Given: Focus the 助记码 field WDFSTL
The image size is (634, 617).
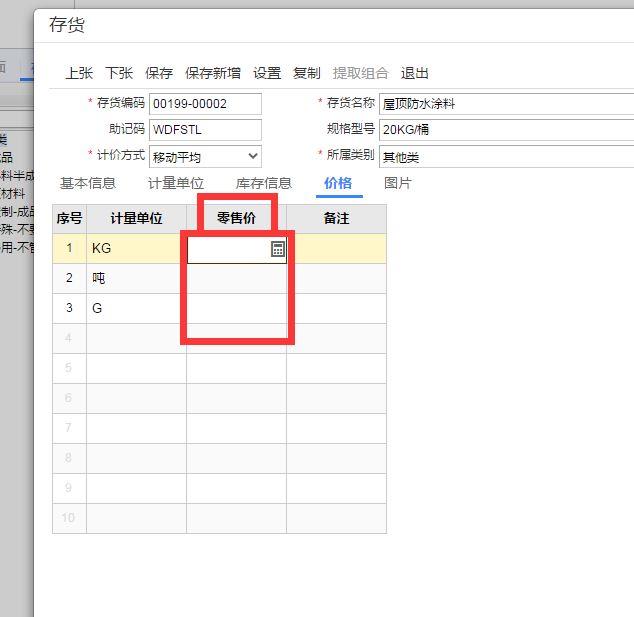Looking at the screenshot, I should (205, 130).
